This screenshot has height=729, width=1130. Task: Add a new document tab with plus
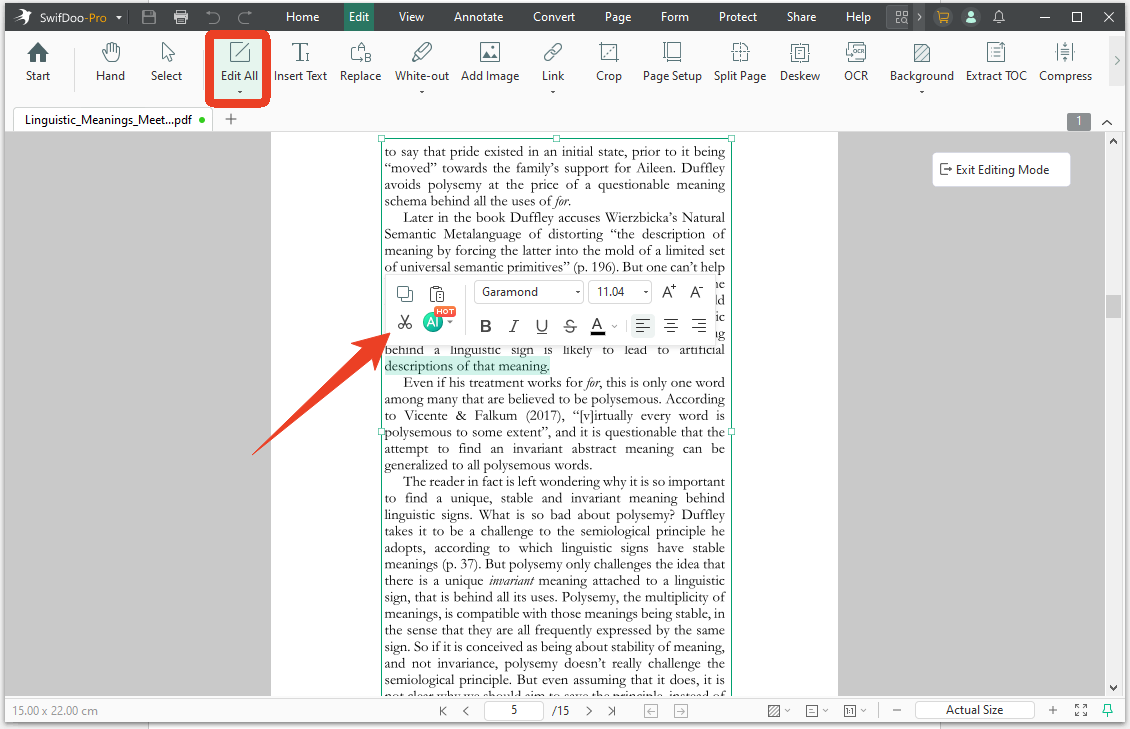pos(231,120)
